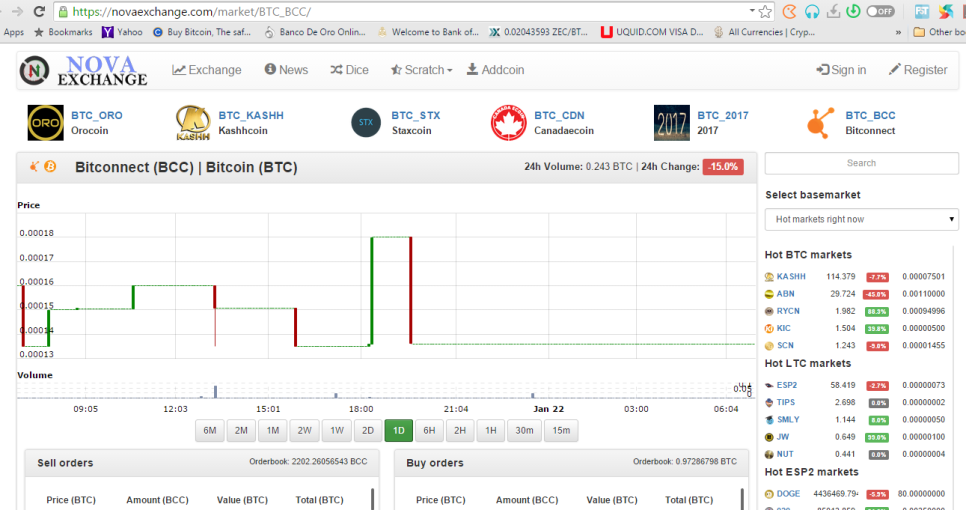Go to the Exchange menu item
The width and height of the screenshot is (966, 510).
207,70
